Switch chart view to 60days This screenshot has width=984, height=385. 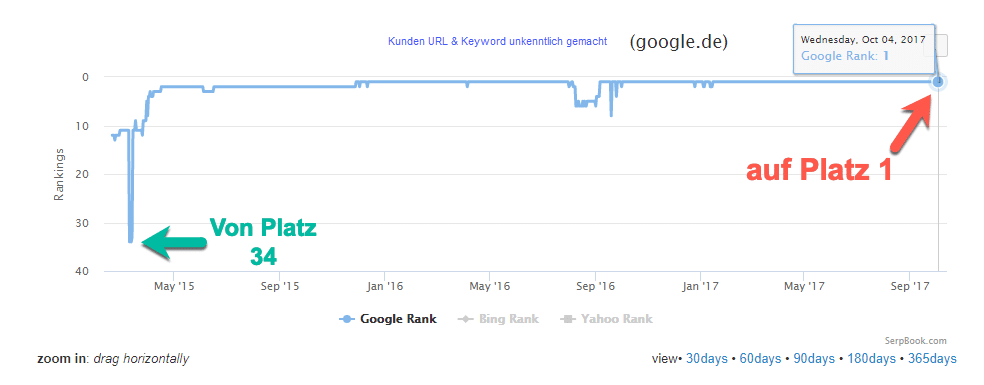[x=761, y=359]
